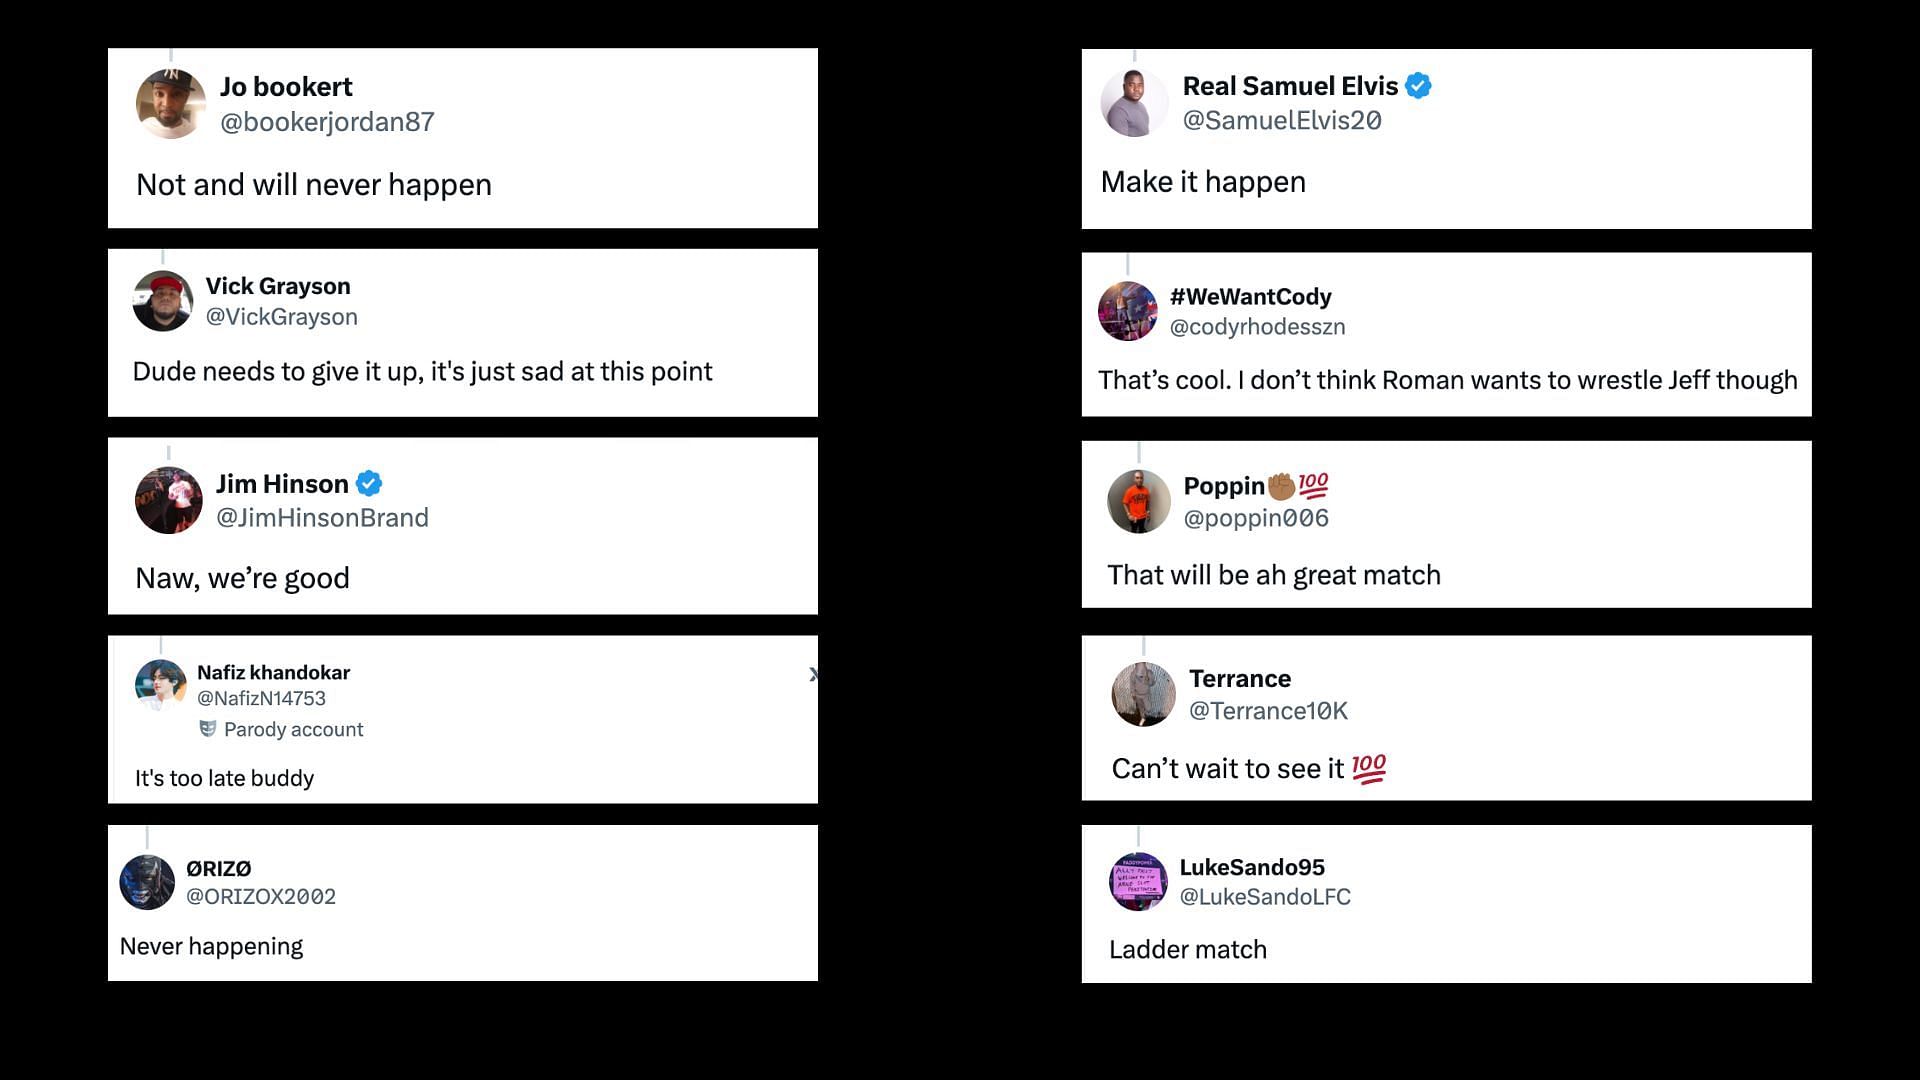Click the close X beside Nafiz's tweet

(x=813, y=675)
